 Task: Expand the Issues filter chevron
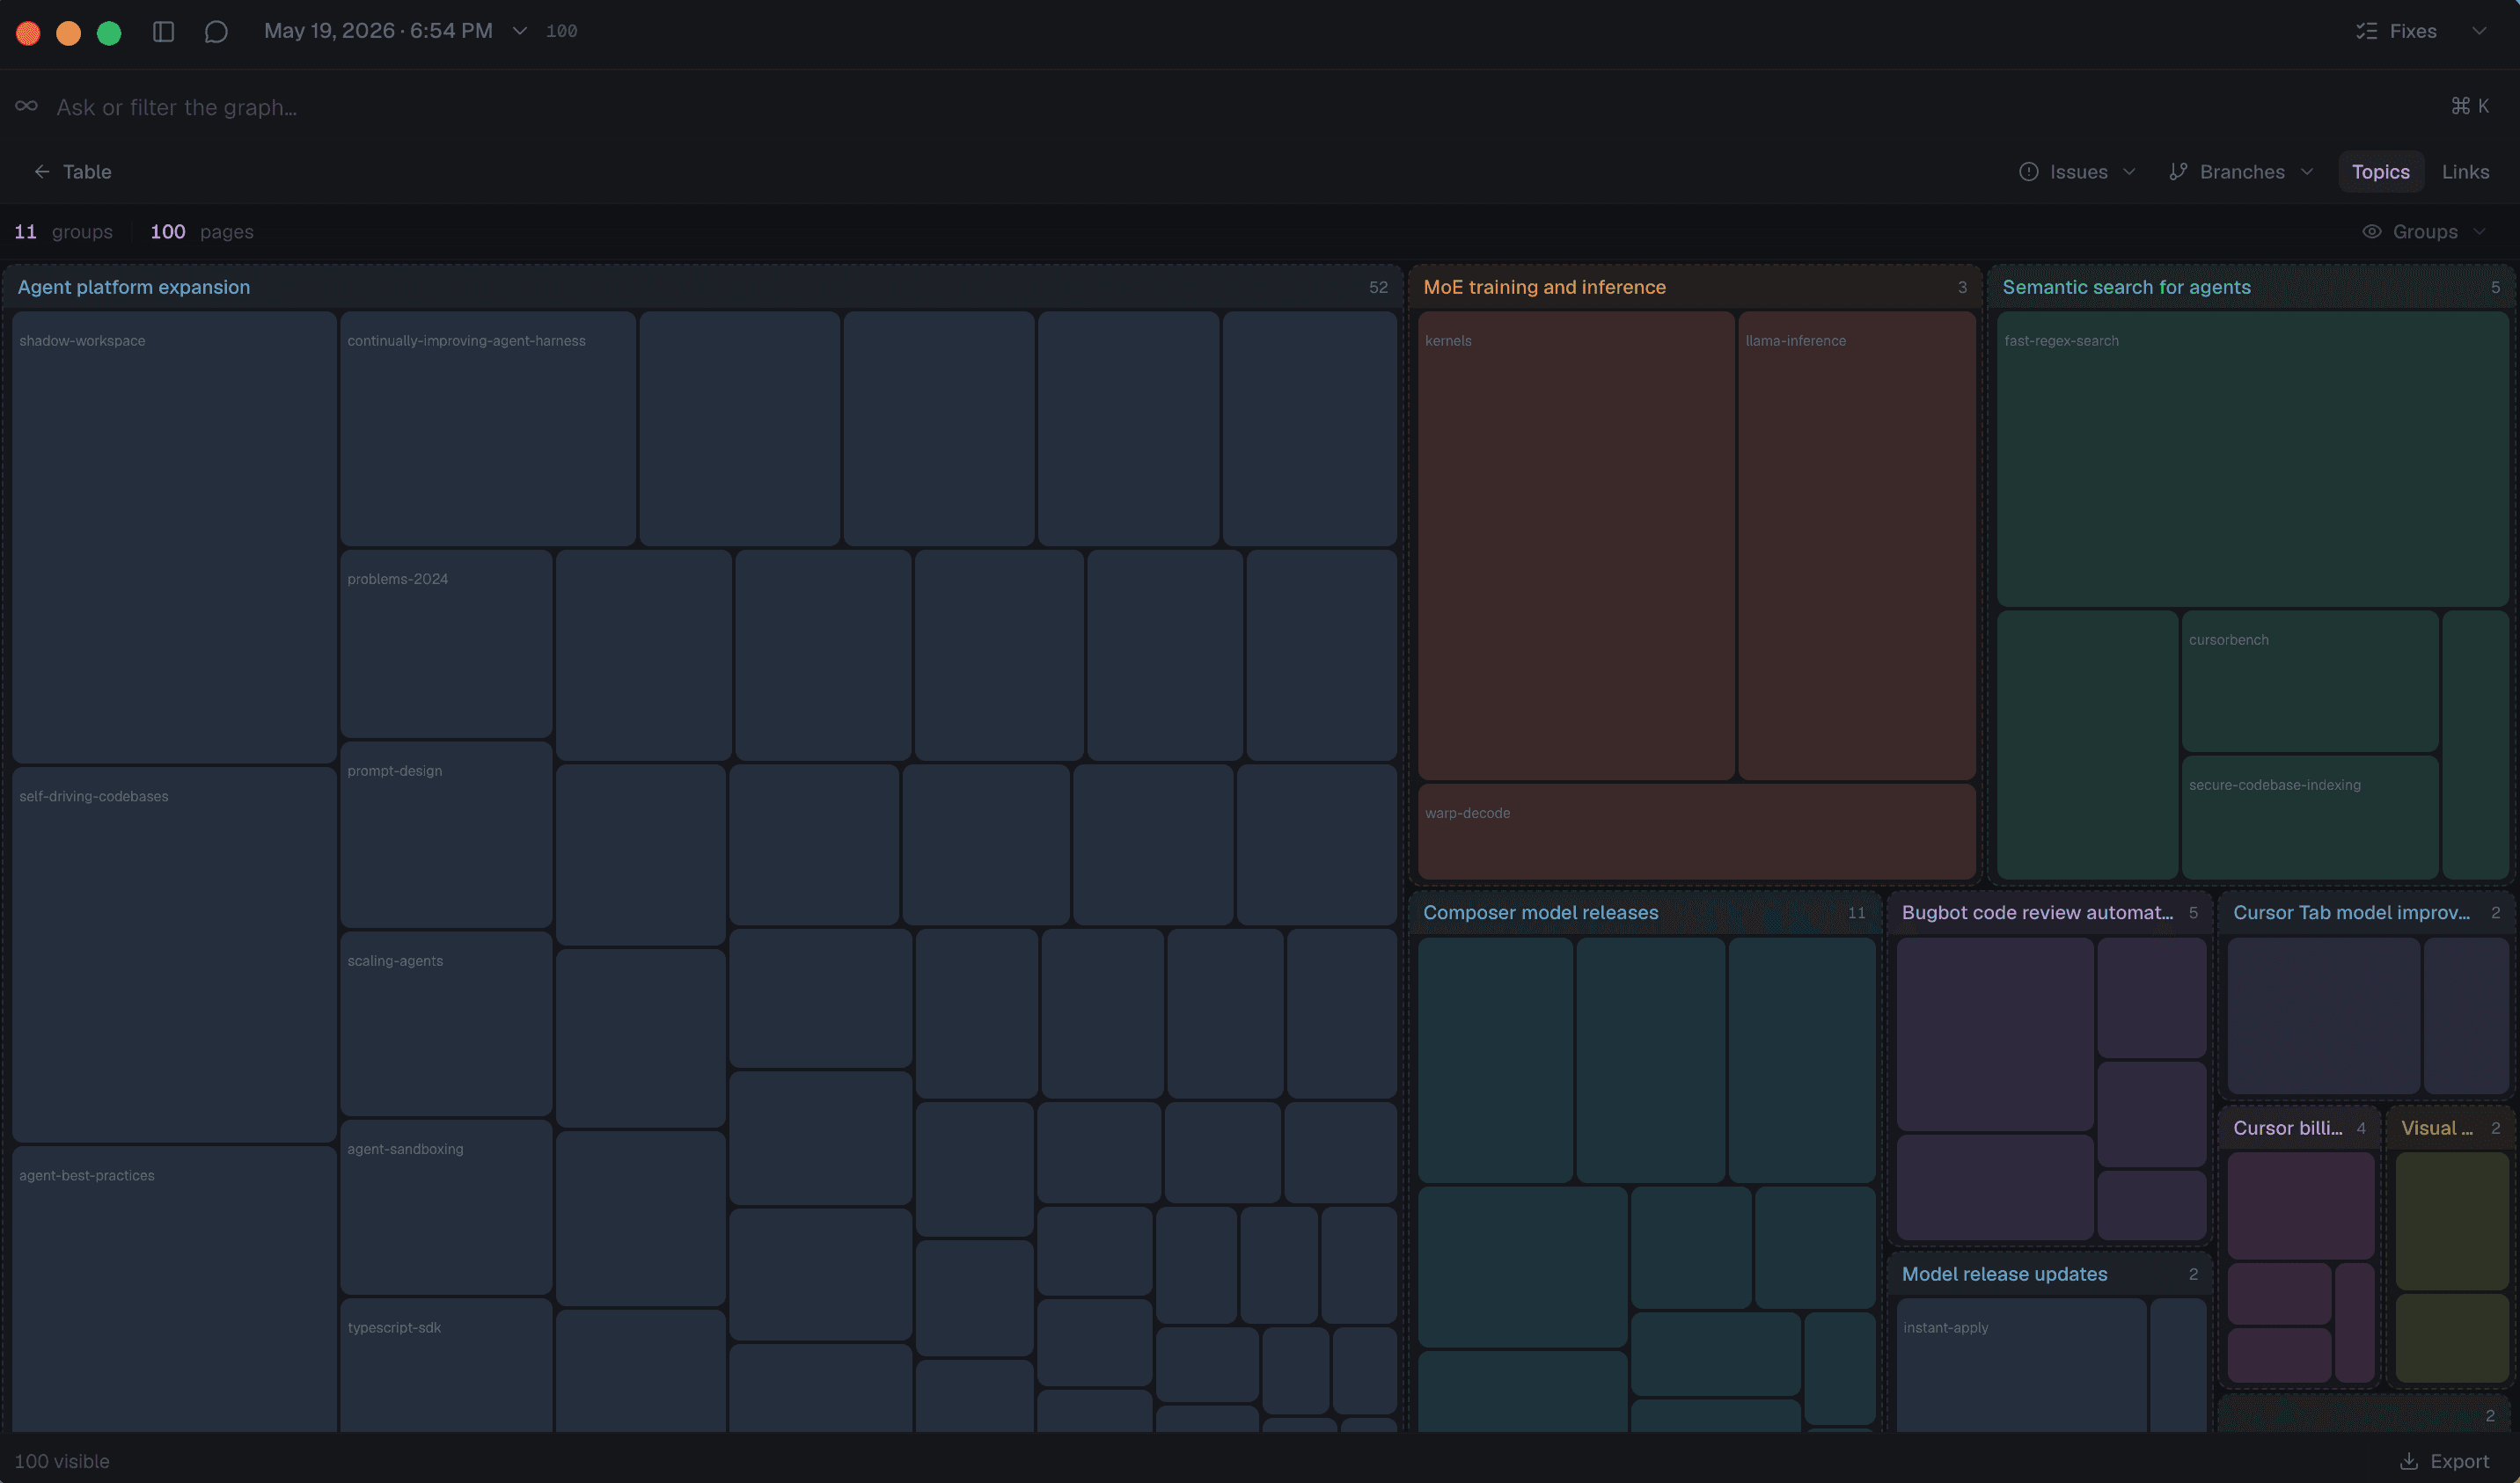pyautogui.click(x=2129, y=172)
